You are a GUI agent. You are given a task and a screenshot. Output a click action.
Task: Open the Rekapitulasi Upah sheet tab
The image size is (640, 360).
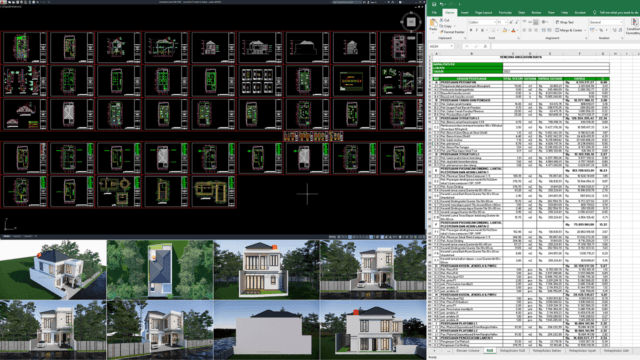[x=582, y=351]
